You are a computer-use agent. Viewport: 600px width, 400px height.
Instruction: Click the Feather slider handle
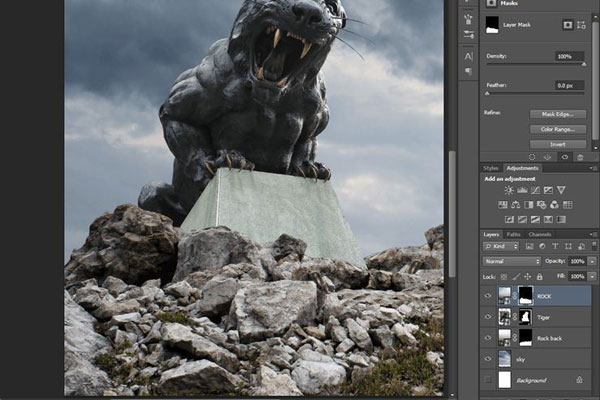(487, 93)
